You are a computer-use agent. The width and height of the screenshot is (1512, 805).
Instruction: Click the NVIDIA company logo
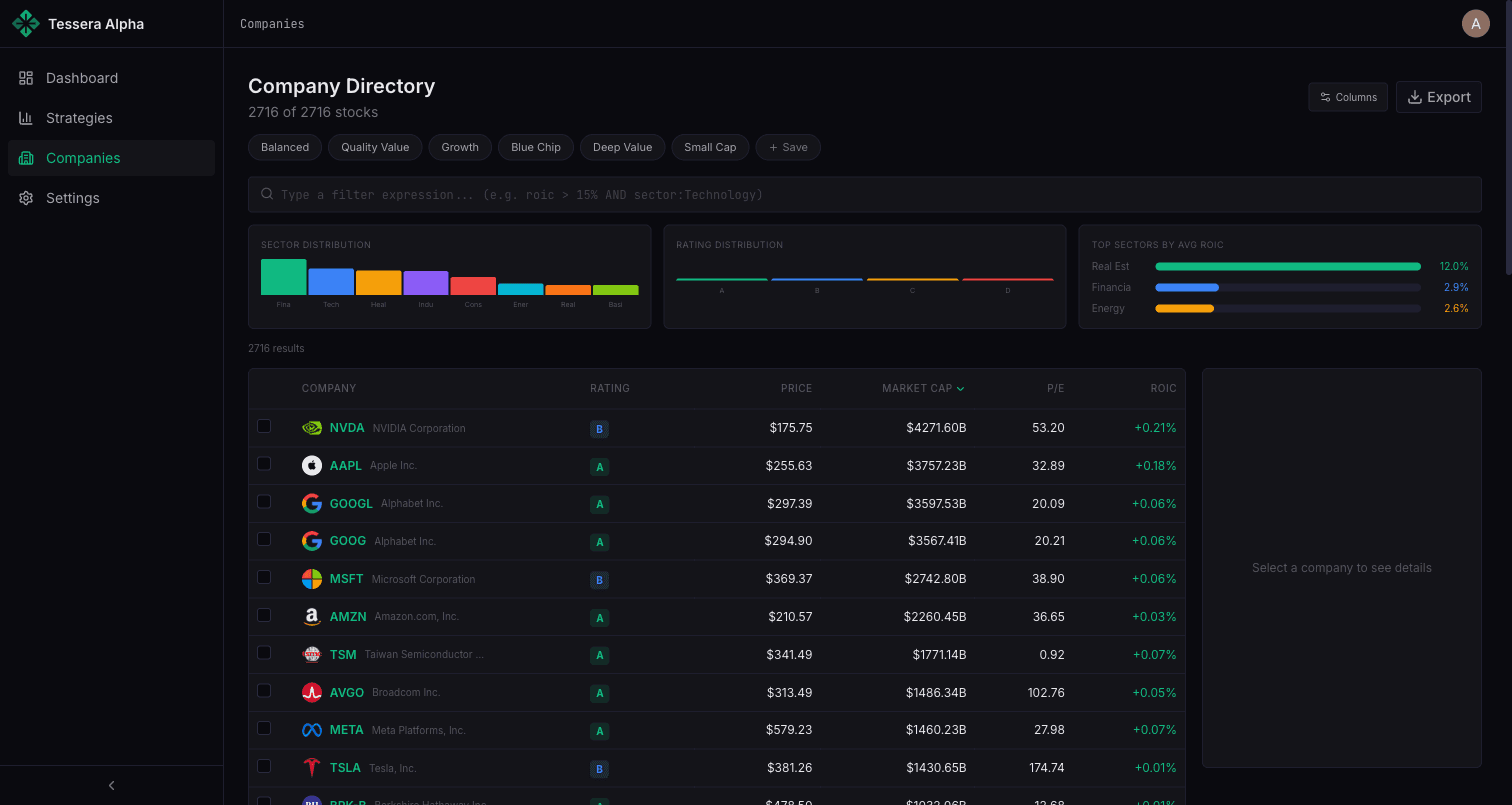(311, 427)
